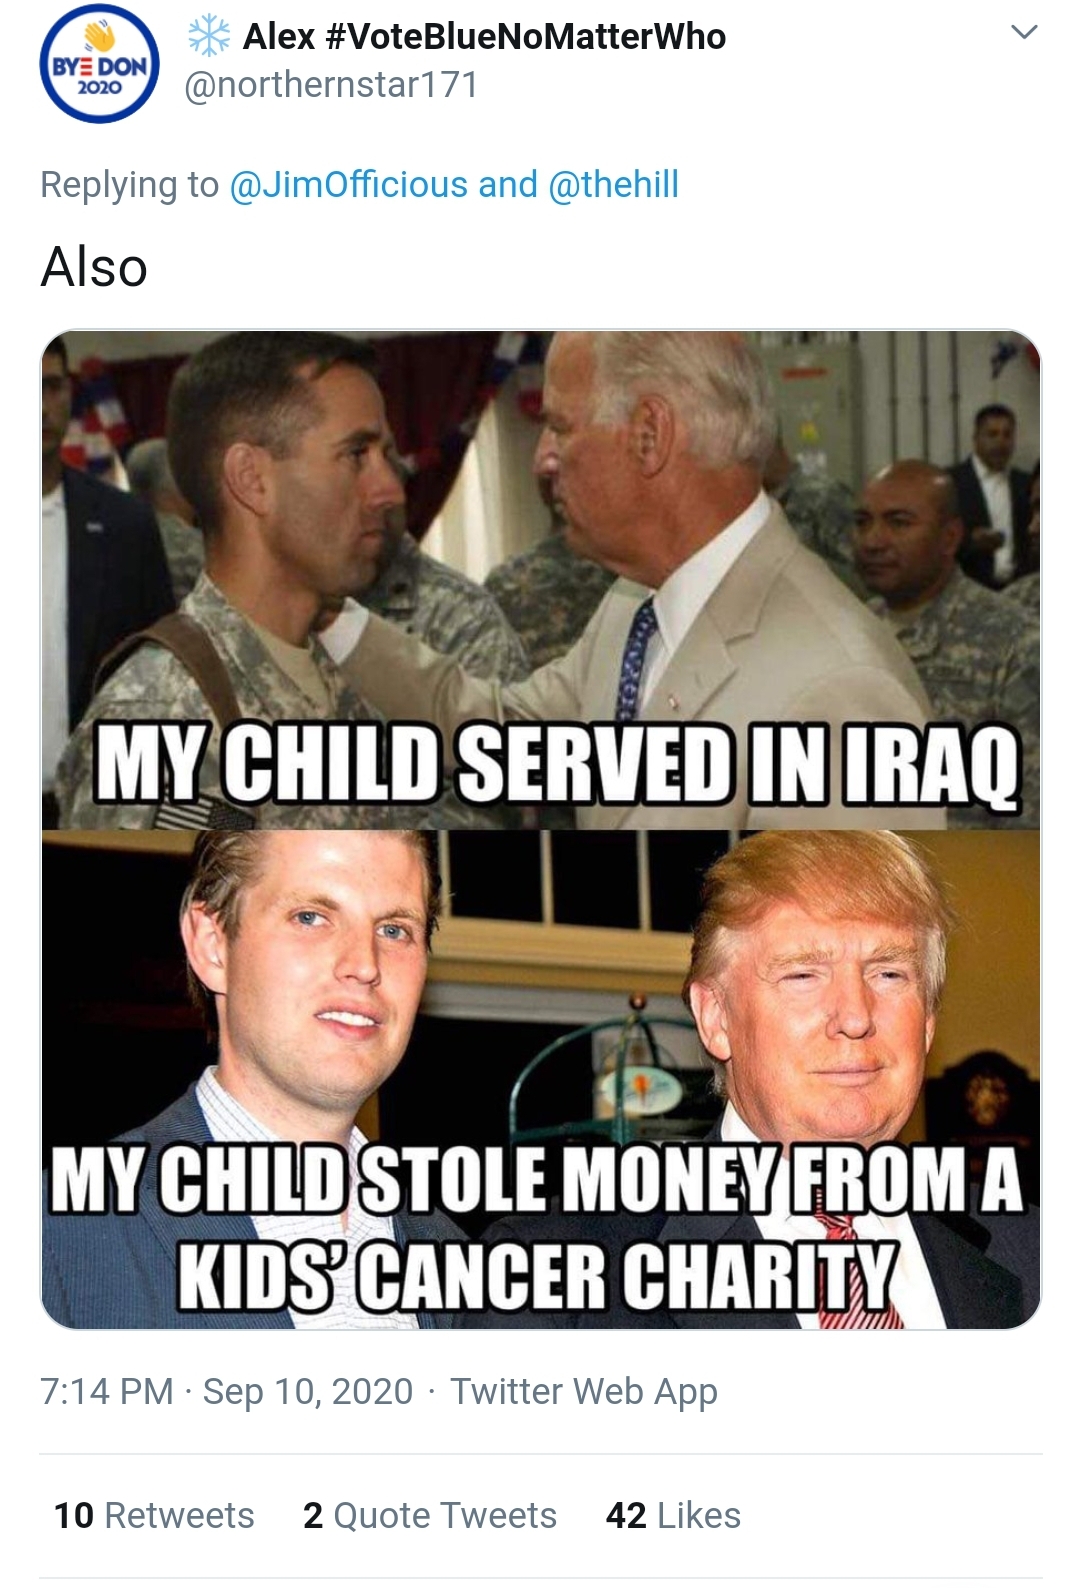Open the Twitter Web App source link
The width and height of the screenshot is (1079, 1588).
pos(584,1391)
